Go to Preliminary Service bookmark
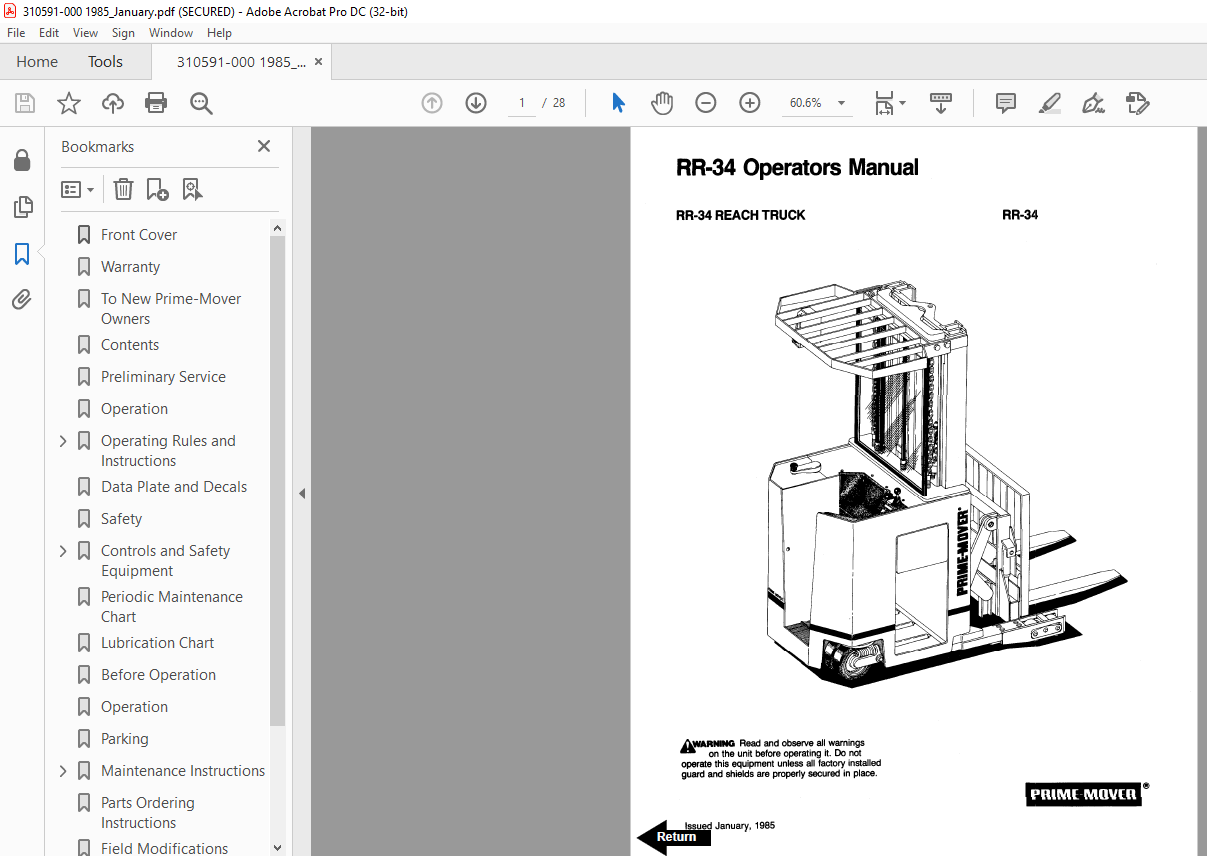The image size is (1207, 856). [x=163, y=377]
